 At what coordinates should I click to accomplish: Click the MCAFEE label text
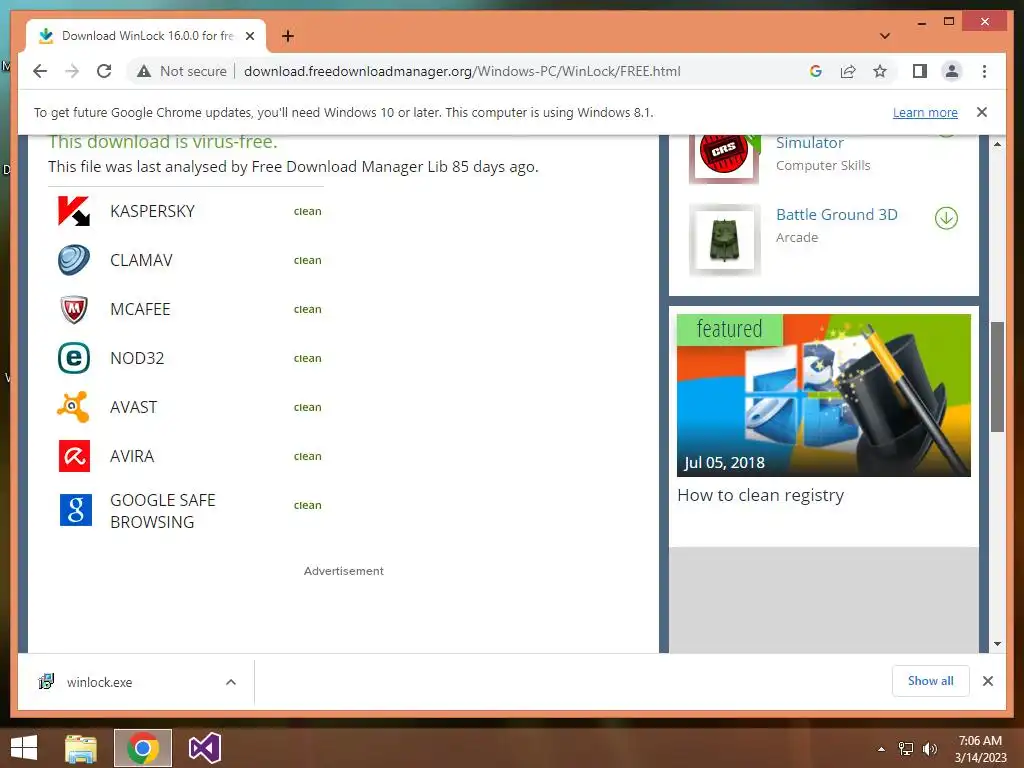(x=140, y=309)
